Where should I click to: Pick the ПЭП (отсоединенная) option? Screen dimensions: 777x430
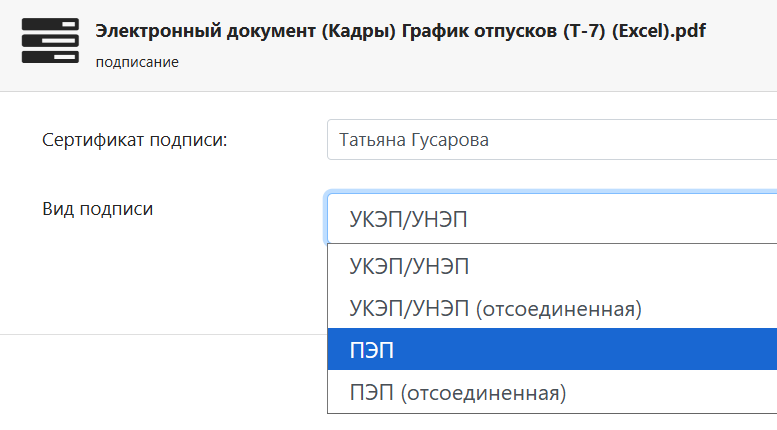click(x=552, y=392)
